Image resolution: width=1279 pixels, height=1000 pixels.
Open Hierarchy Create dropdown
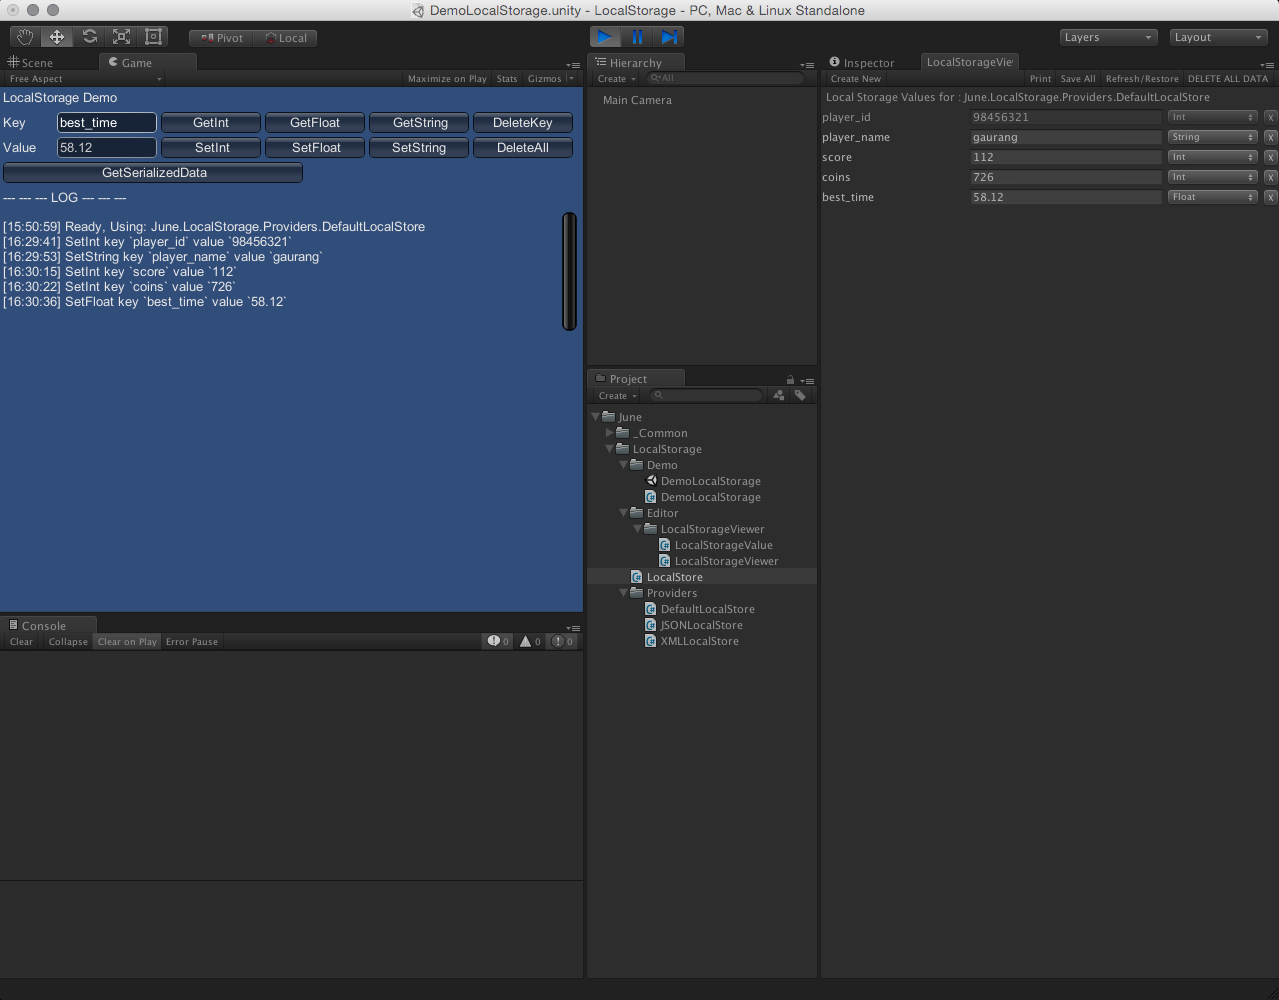click(616, 79)
